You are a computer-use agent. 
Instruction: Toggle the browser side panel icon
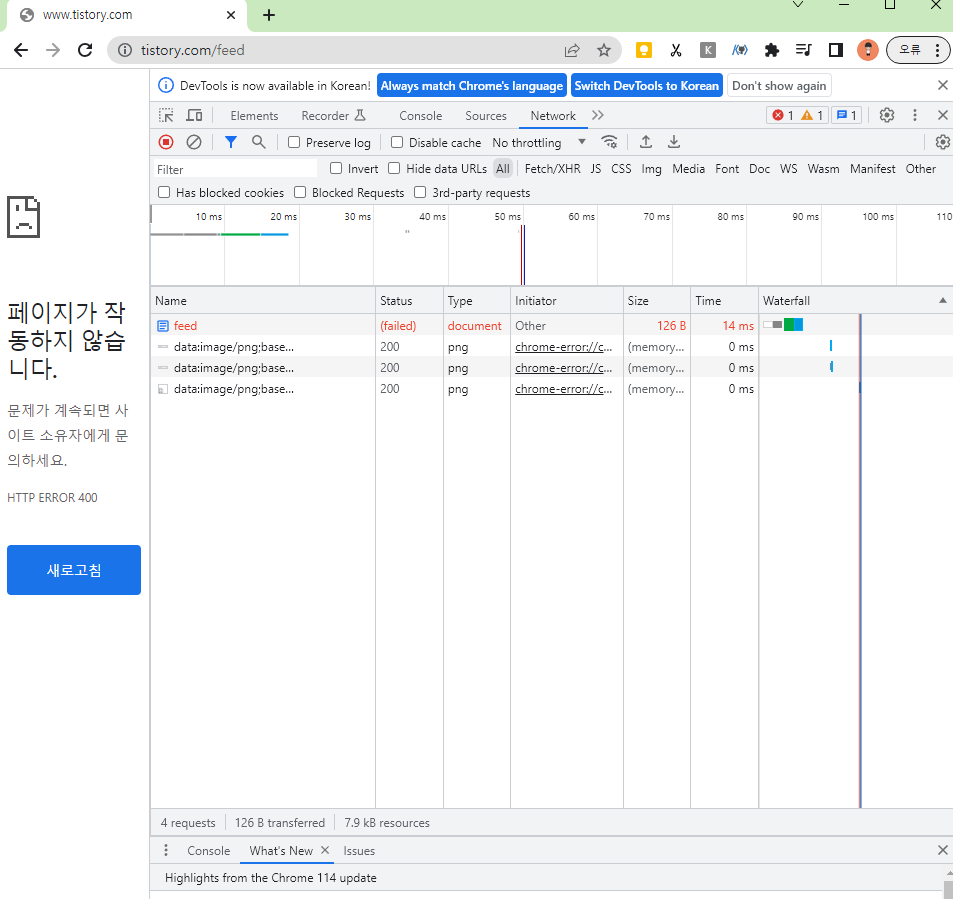836,50
